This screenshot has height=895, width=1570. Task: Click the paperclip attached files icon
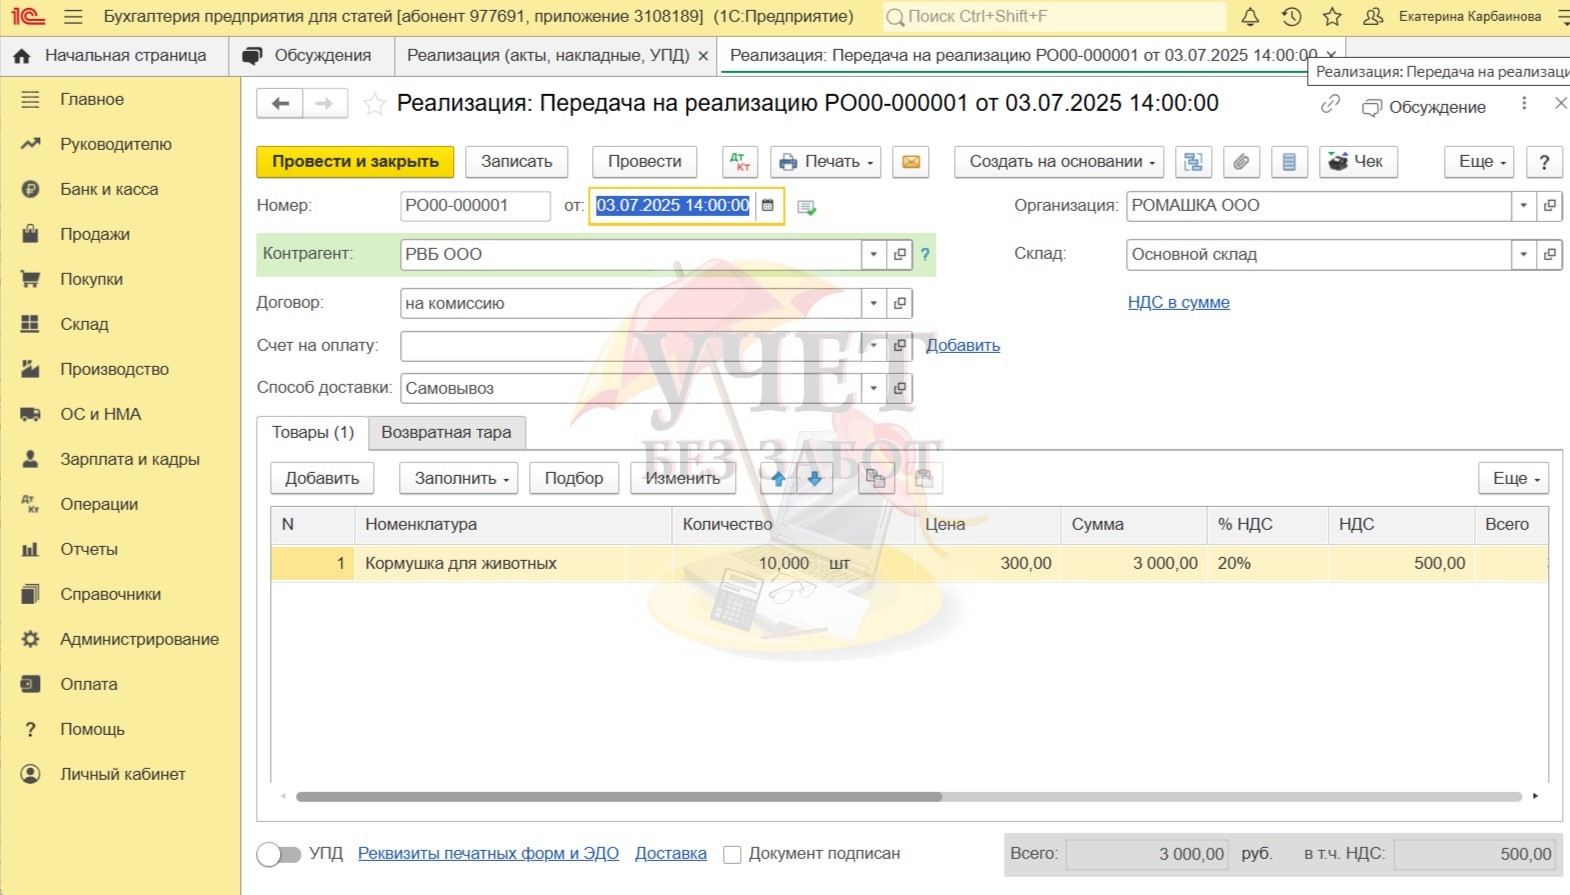coord(1241,162)
